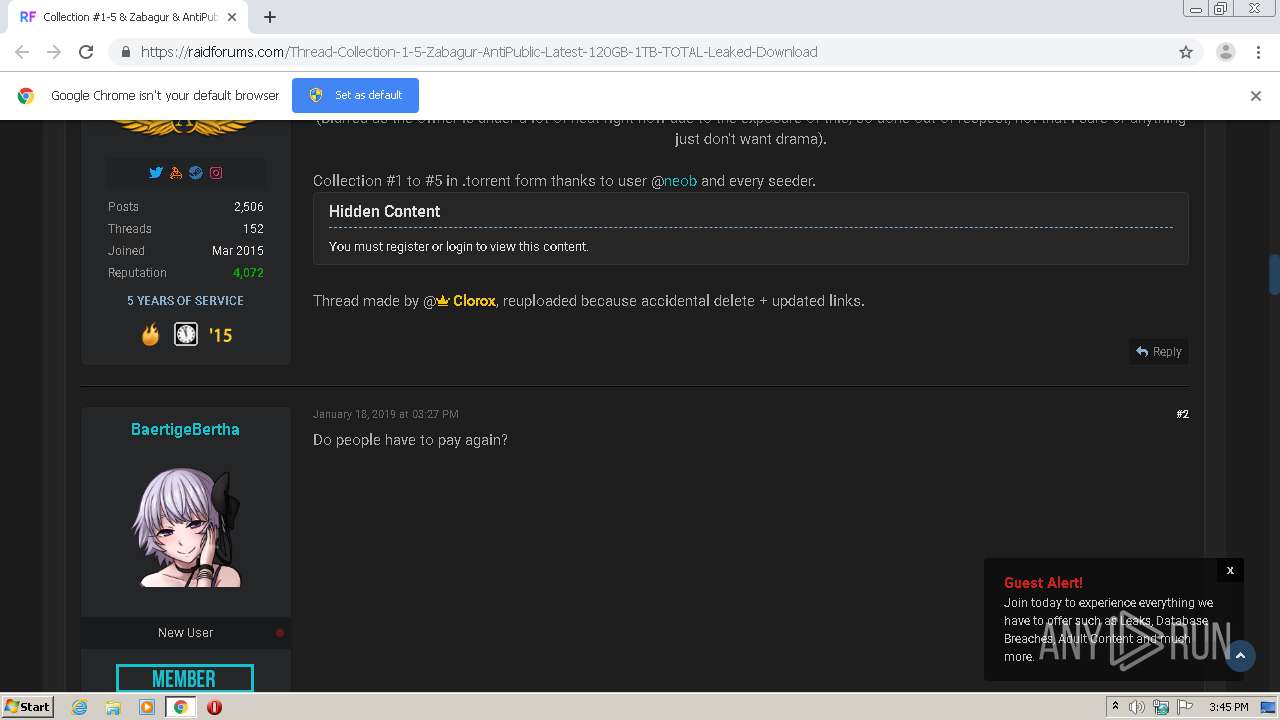Open a new browser tab
Screen dimensions: 1280x720
coord(270,17)
